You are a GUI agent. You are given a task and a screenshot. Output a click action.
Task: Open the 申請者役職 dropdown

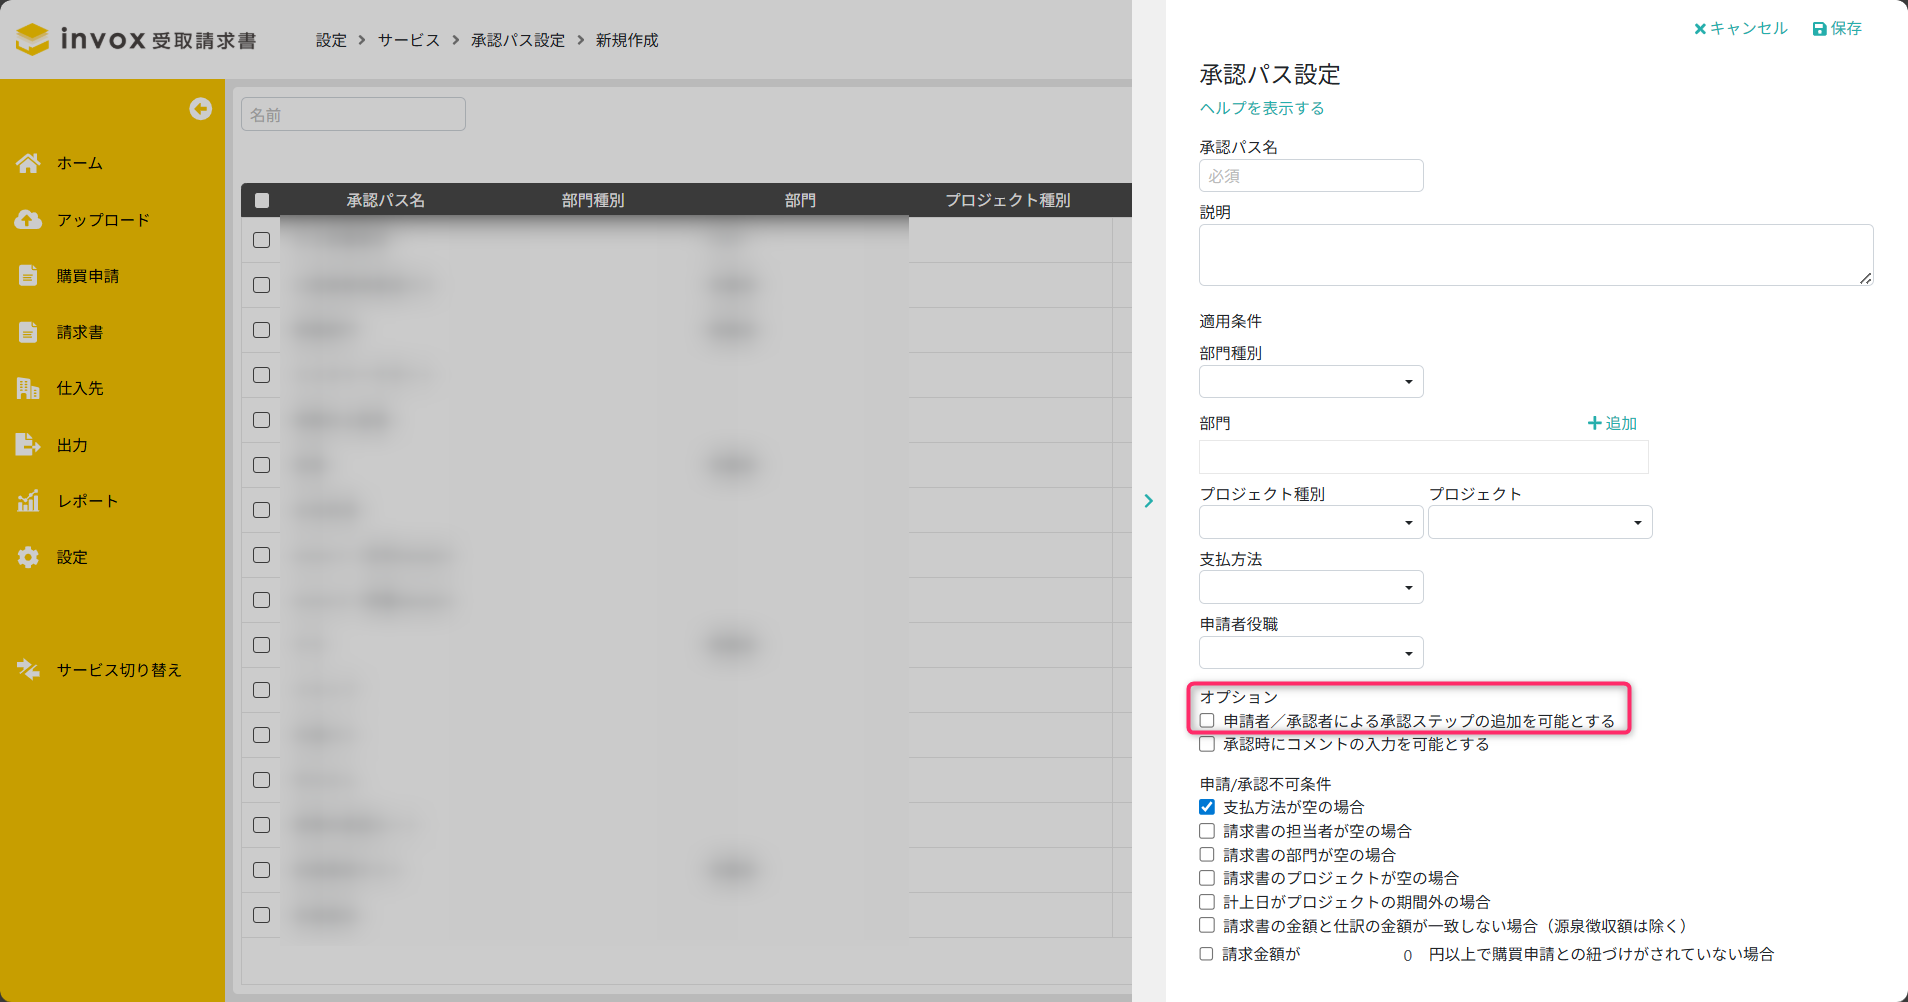pos(1310,653)
